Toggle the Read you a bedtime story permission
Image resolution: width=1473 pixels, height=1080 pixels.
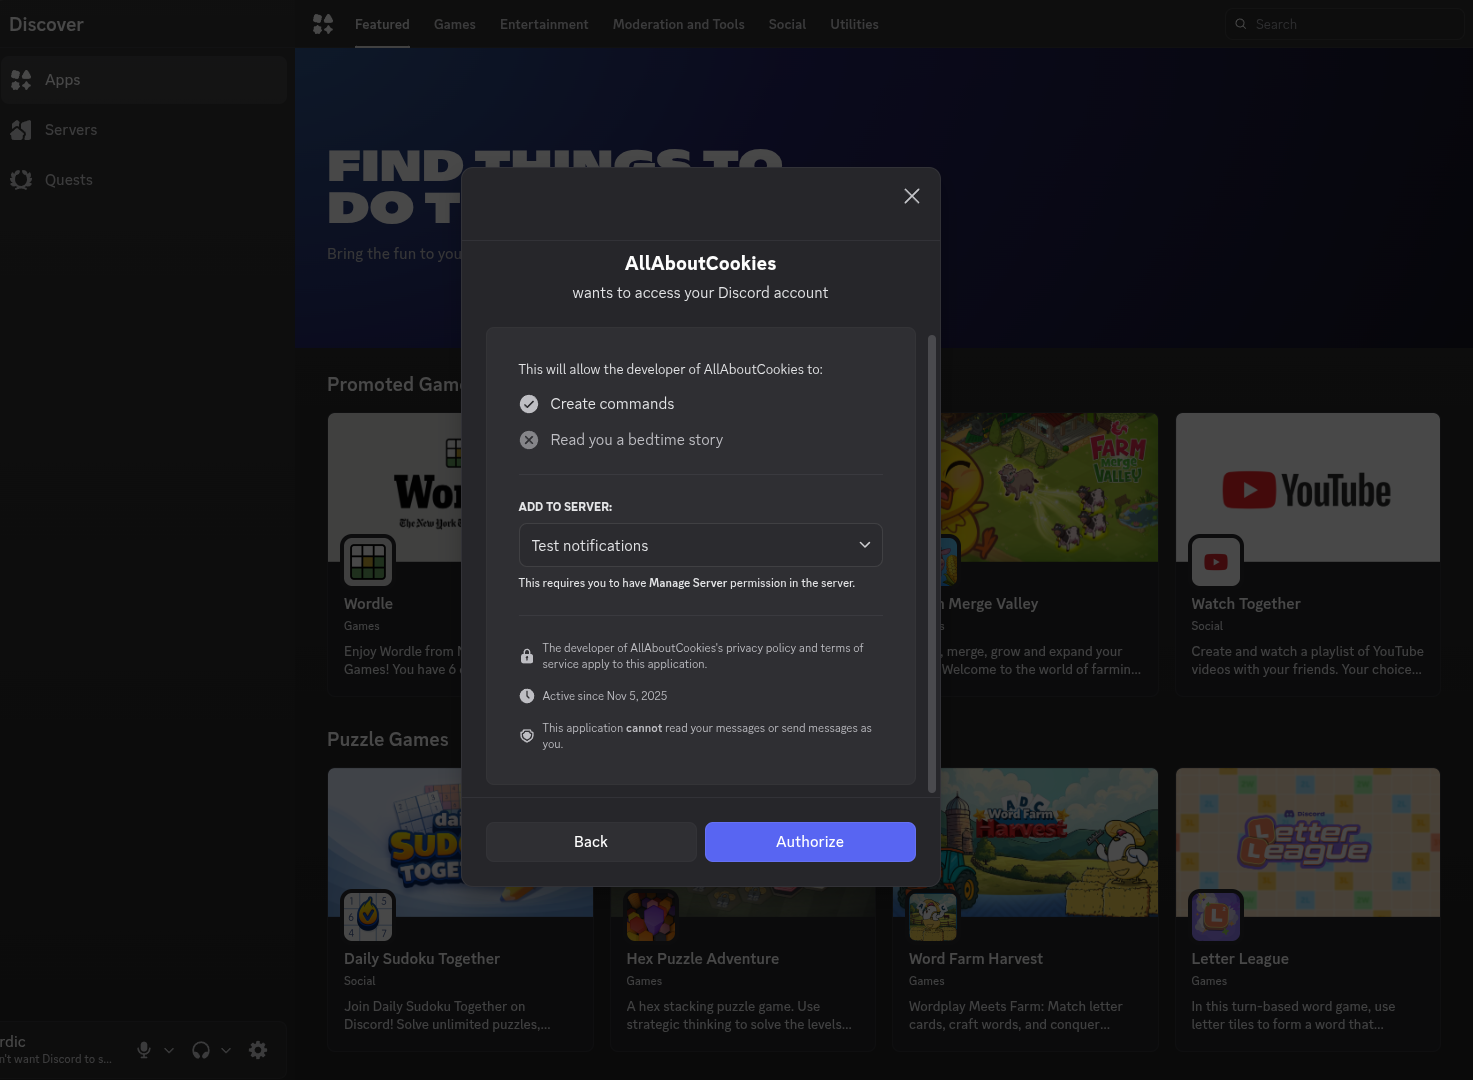tap(529, 440)
